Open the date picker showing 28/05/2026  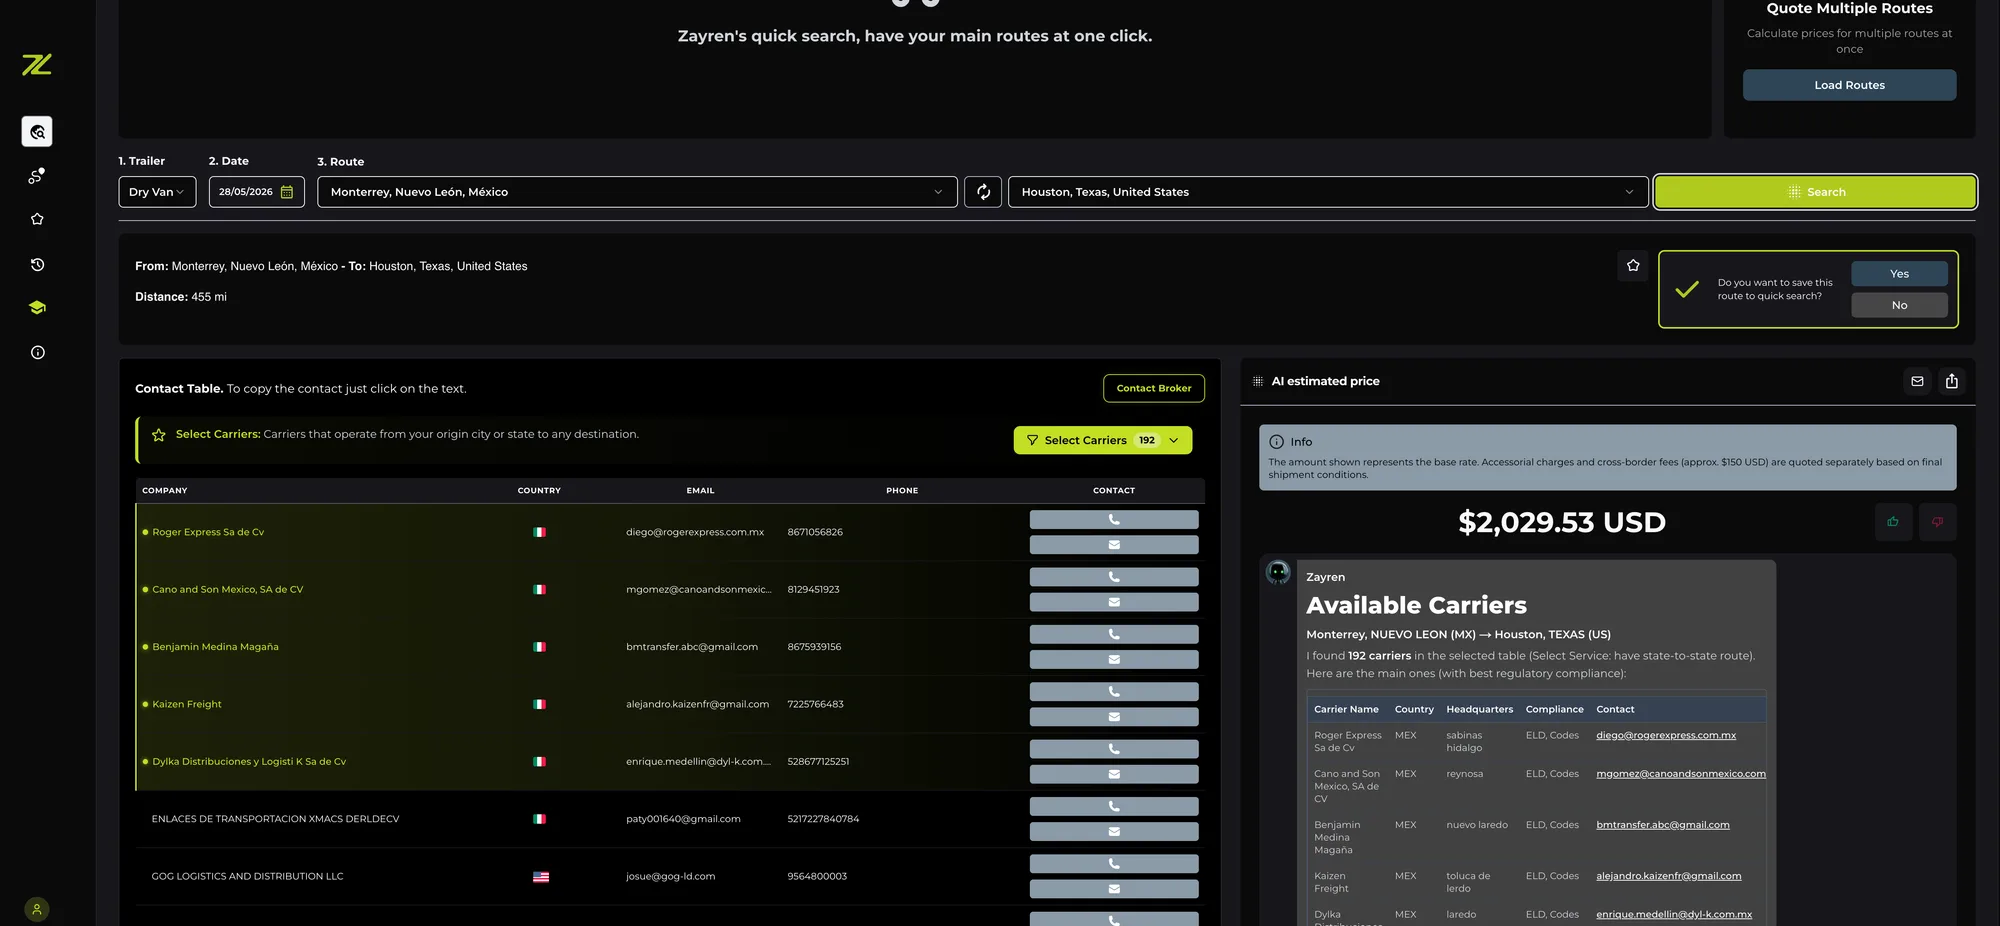pyautogui.click(x=257, y=192)
